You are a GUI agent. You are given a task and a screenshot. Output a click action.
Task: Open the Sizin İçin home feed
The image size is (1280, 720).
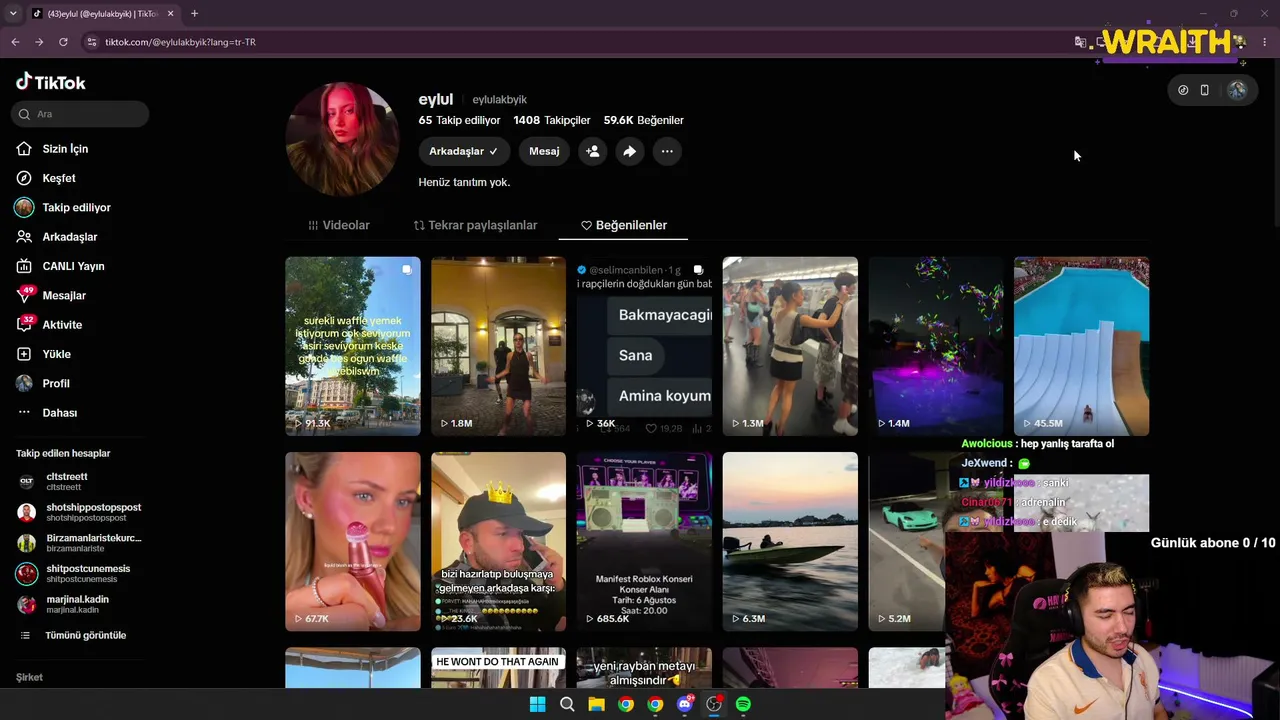click(x=52, y=149)
